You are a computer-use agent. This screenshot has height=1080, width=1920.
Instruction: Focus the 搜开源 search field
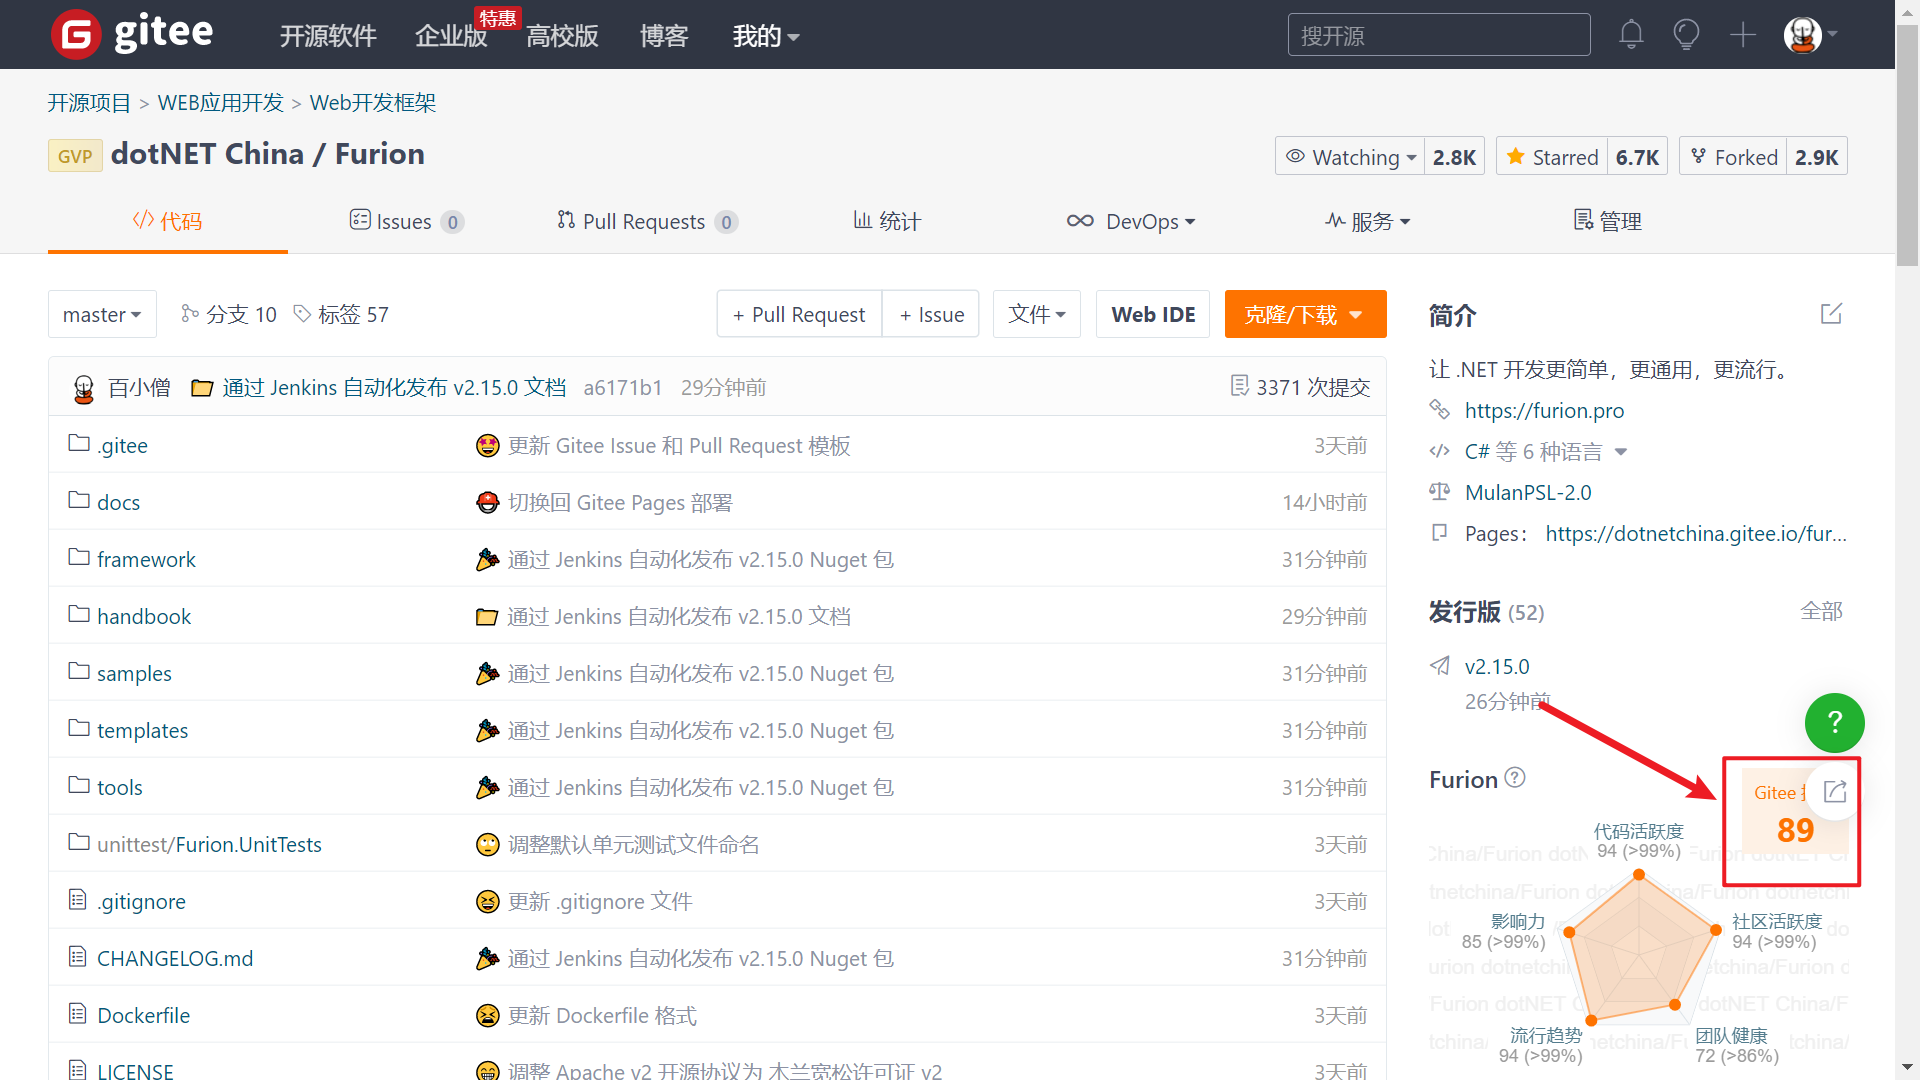point(1439,35)
